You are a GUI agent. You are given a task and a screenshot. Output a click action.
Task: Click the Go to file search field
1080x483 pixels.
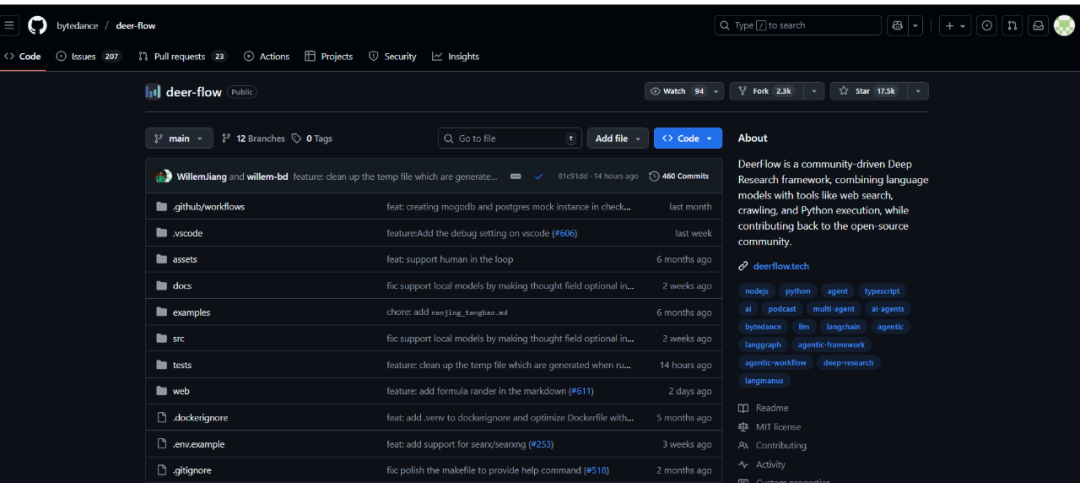click(x=510, y=138)
